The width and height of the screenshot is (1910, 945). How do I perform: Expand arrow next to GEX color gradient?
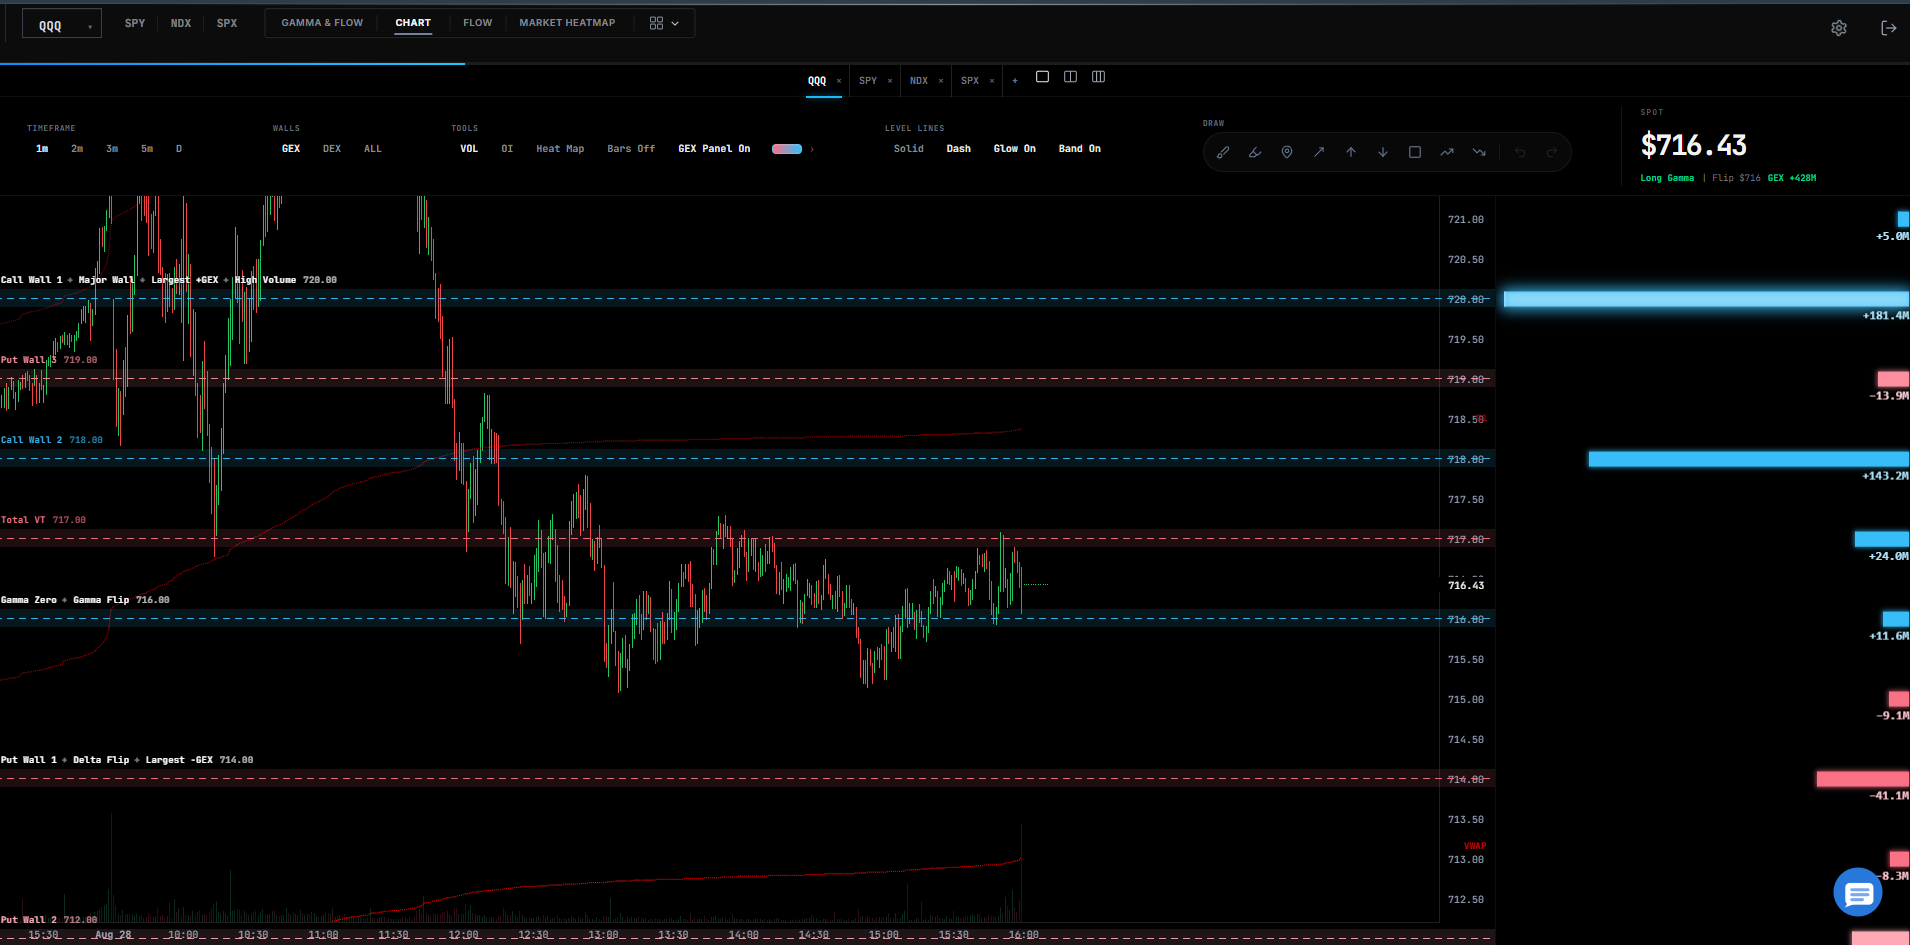click(x=812, y=149)
